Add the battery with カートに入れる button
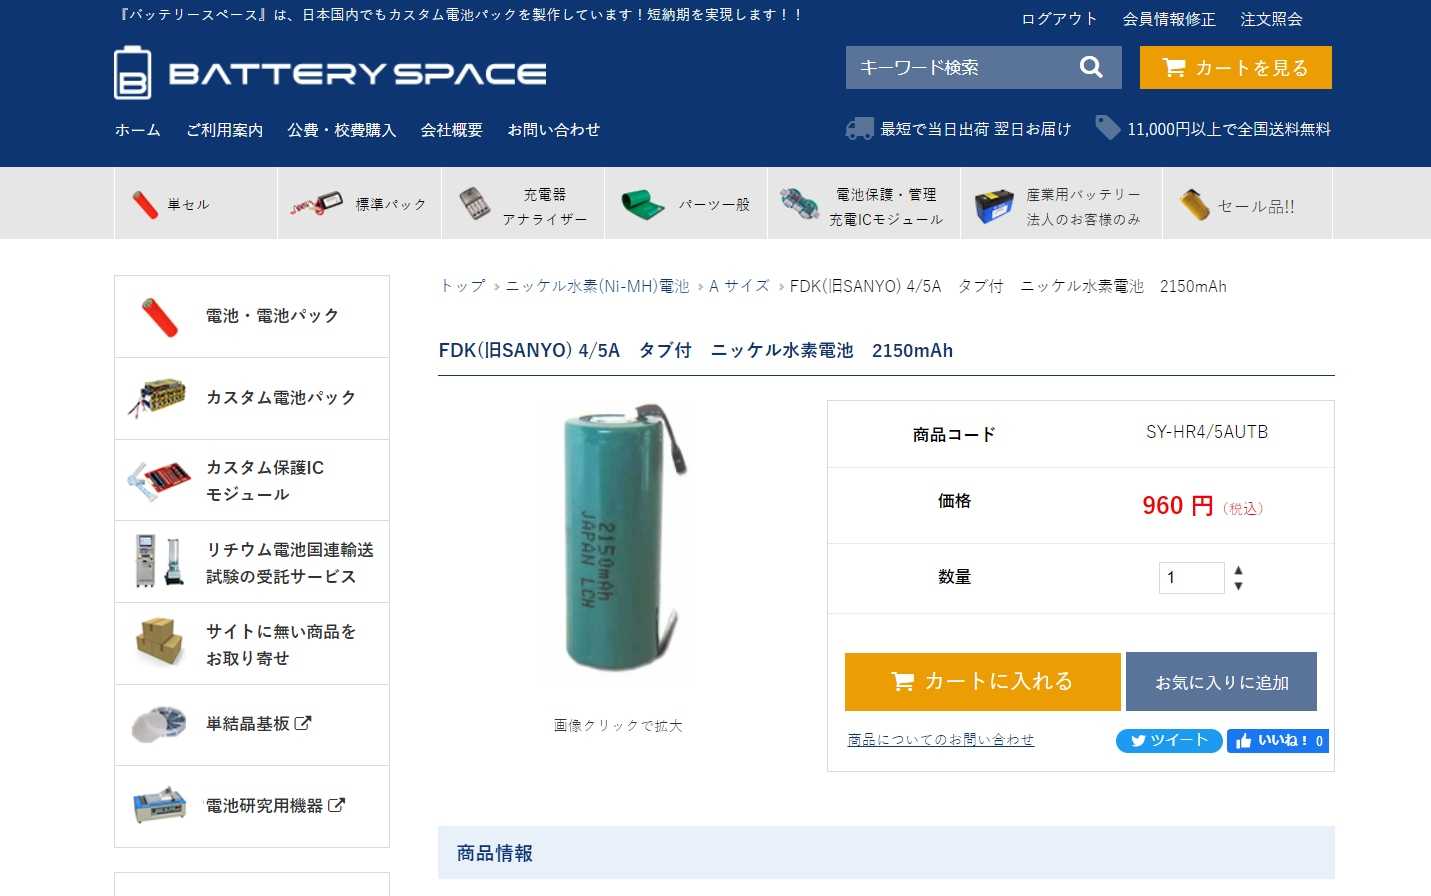The image size is (1431, 896). click(x=982, y=681)
